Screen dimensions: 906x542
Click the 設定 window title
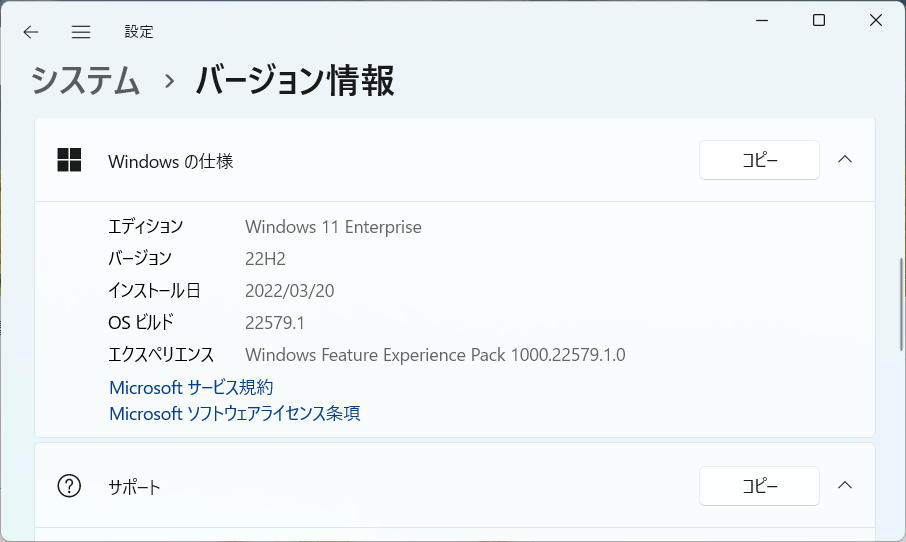click(x=139, y=32)
